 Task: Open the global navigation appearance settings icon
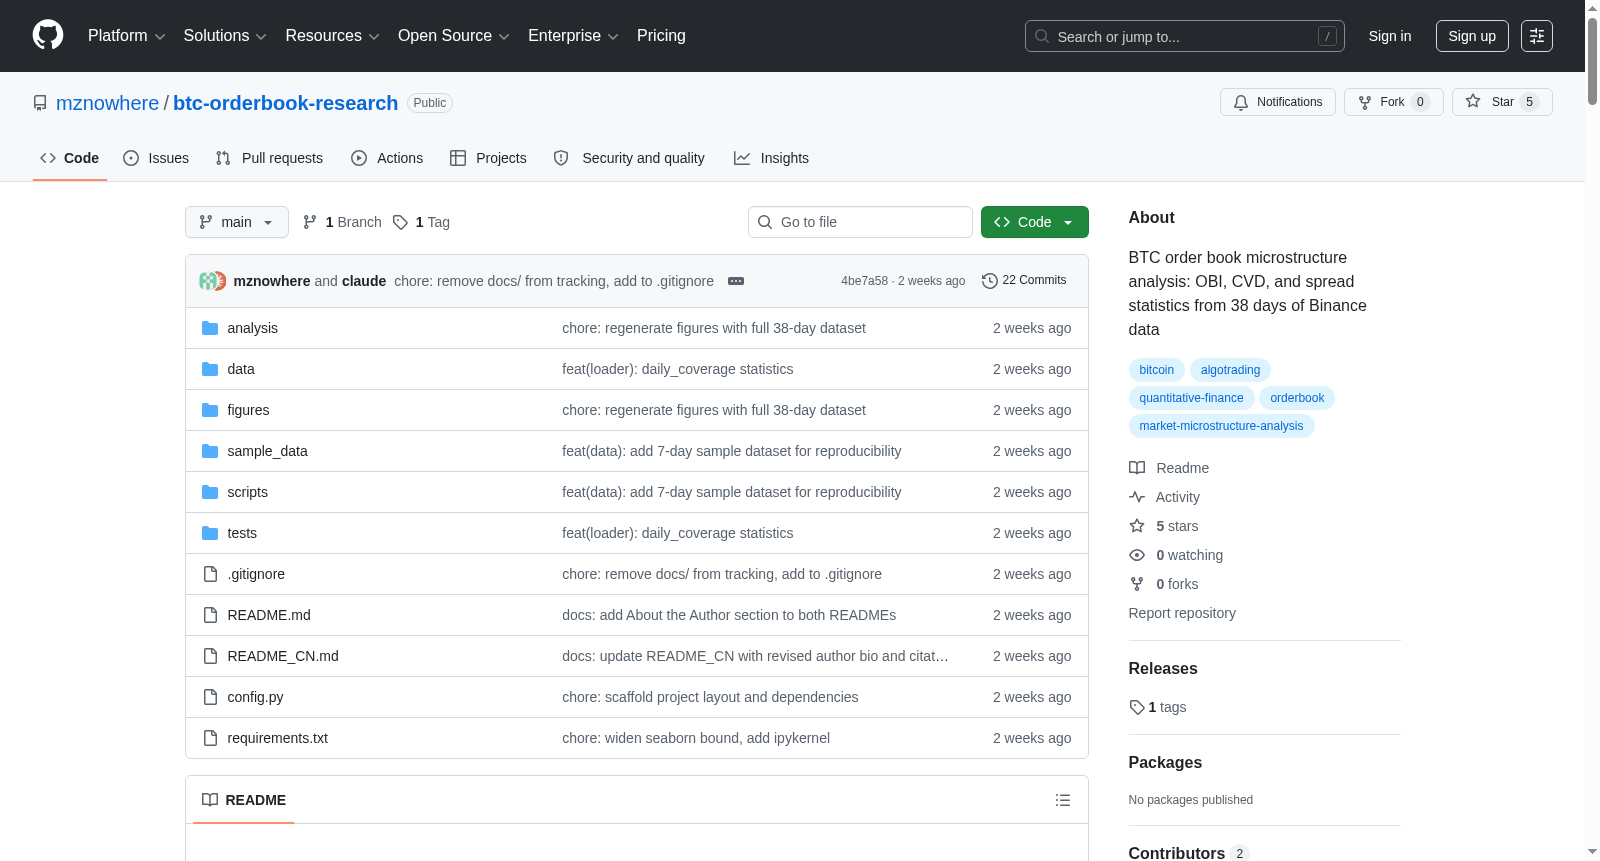pyautogui.click(x=1537, y=36)
